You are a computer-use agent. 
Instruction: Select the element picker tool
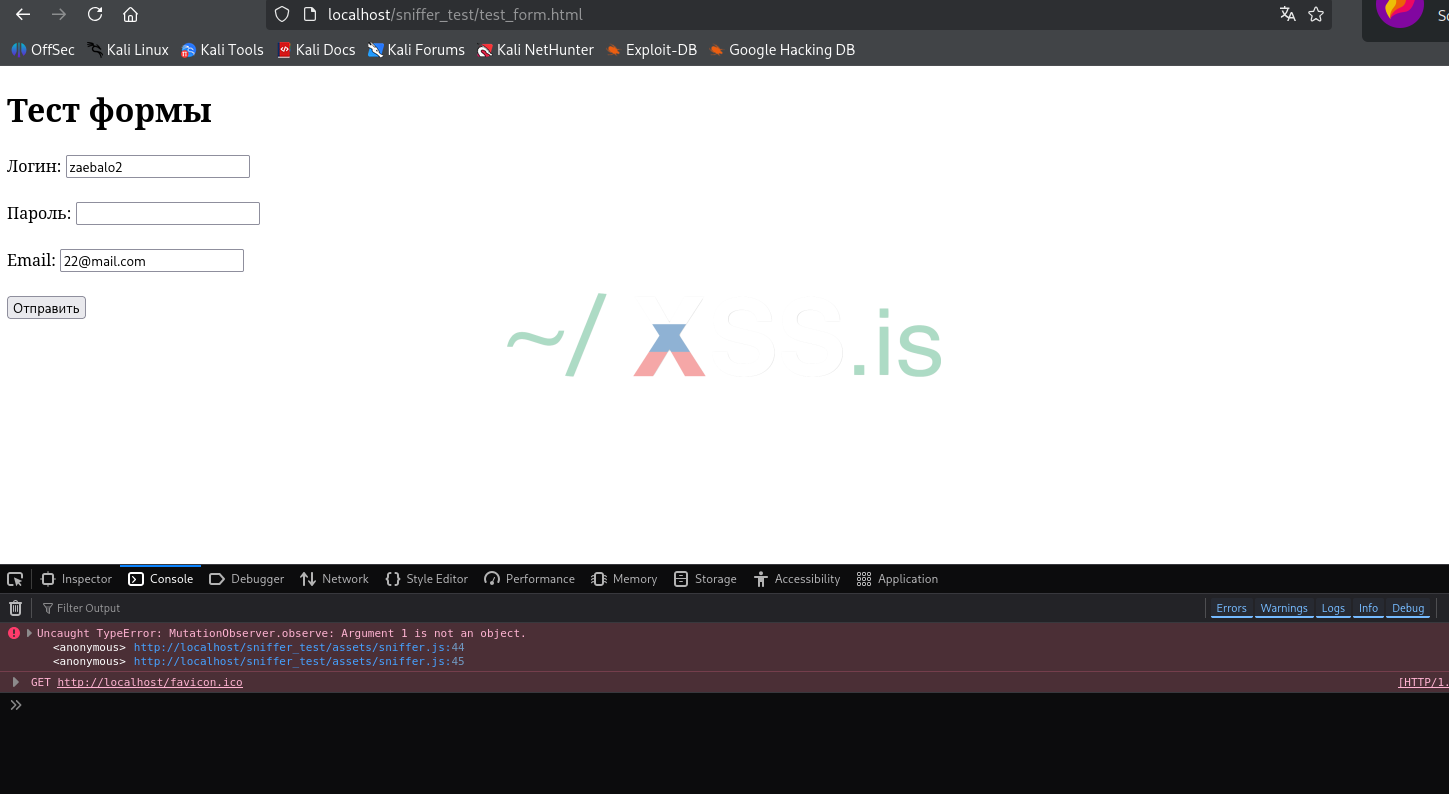click(15, 578)
